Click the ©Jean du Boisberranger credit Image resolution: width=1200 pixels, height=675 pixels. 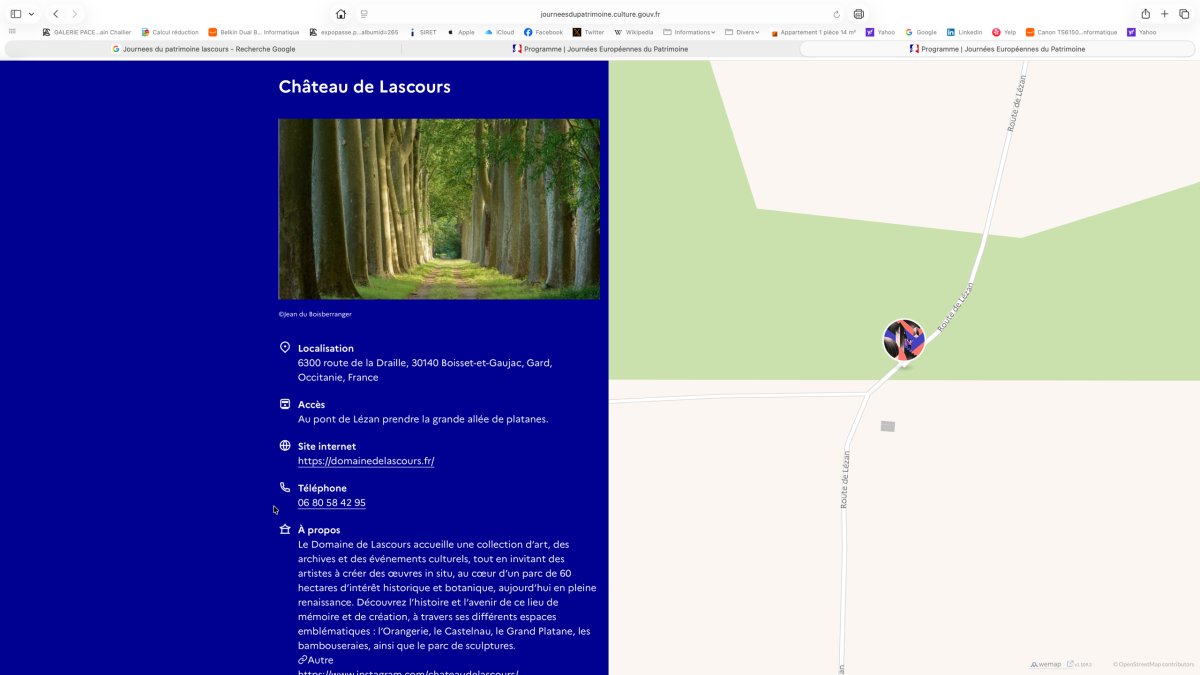tap(315, 314)
